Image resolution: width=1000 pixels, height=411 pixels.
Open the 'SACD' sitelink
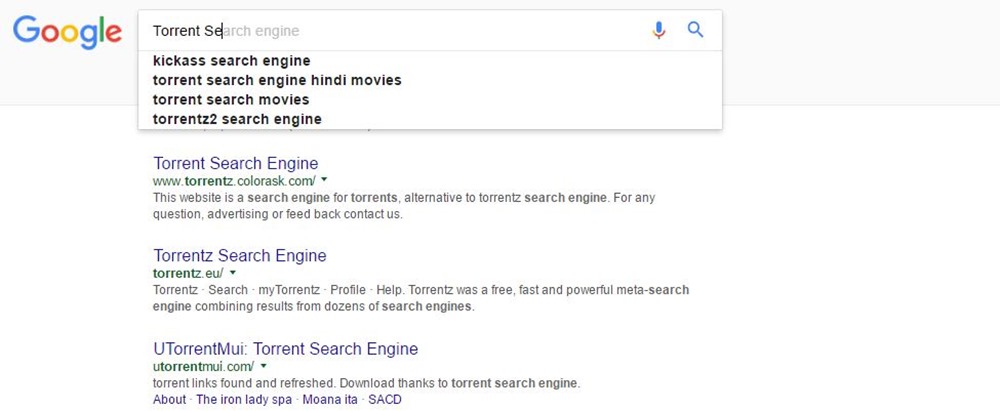click(385, 399)
